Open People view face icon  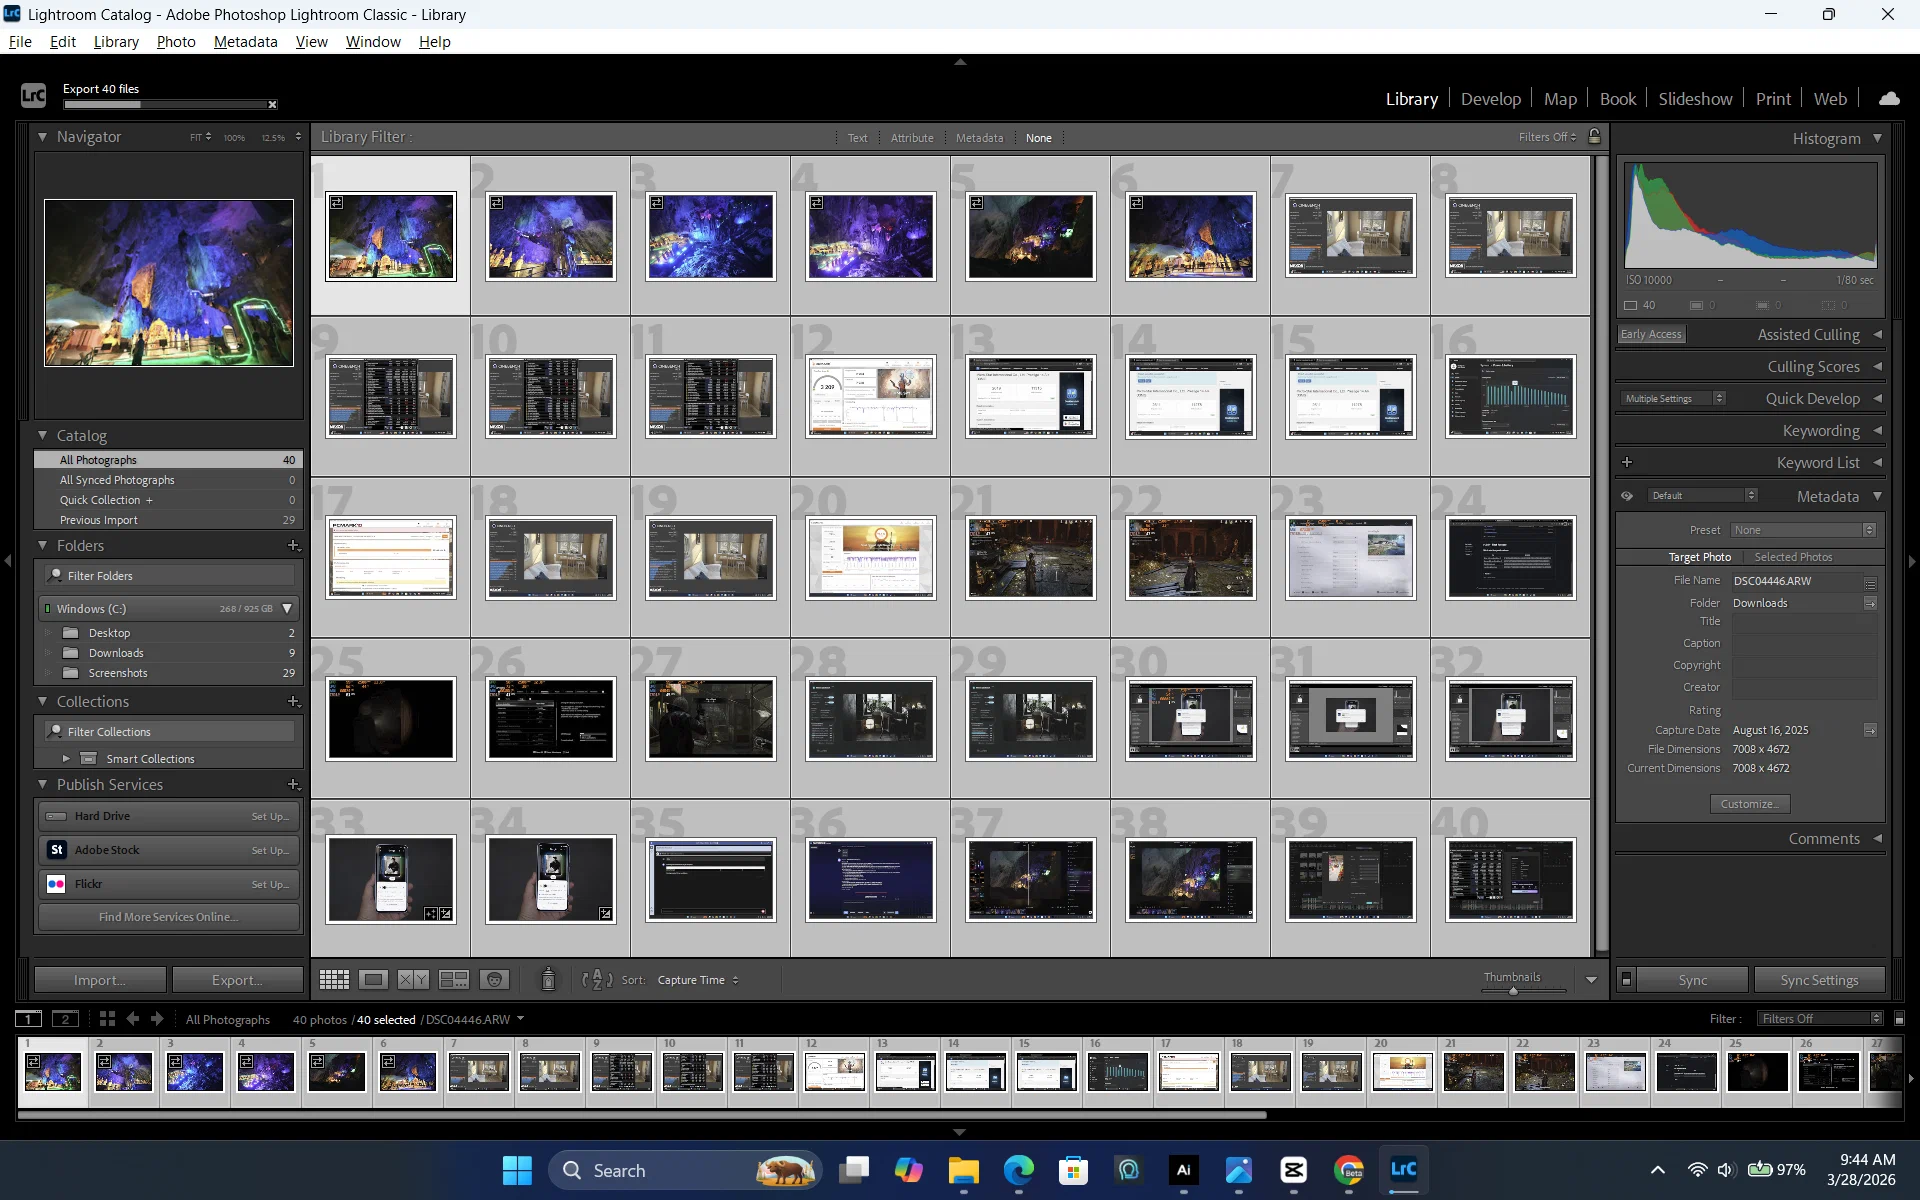[495, 980]
